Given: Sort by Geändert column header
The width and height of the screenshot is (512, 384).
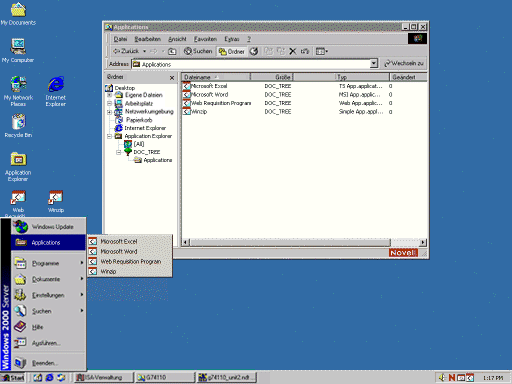Looking at the screenshot, I should tap(408, 77).
